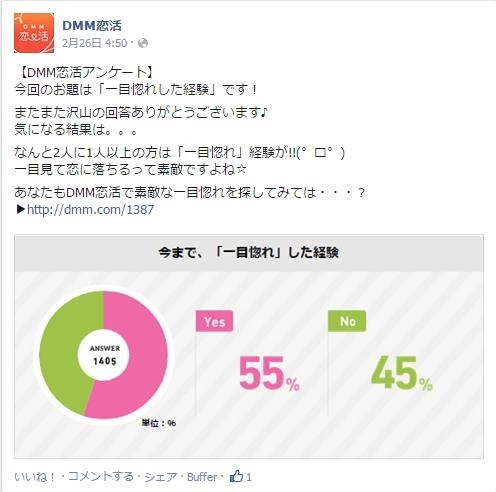Open the DMM恋活 profile picture

pyautogui.click(x=34, y=33)
